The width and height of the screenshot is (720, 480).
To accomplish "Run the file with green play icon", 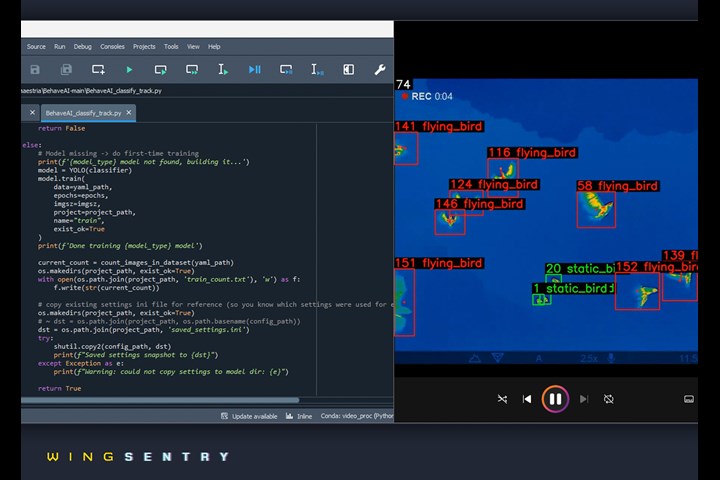I will click(x=129, y=70).
